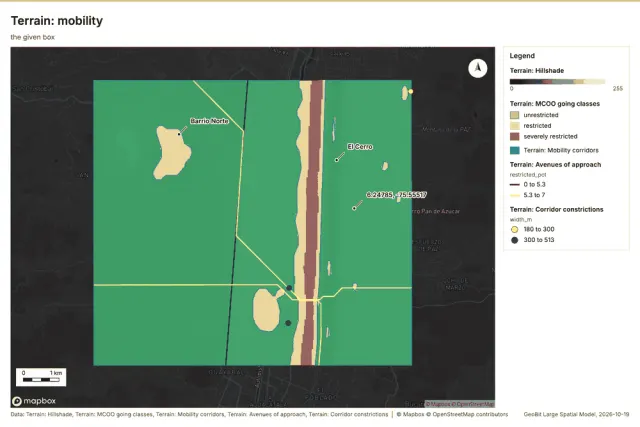
Task: Open the Mapbox attribution link on the map
Action: point(438,404)
